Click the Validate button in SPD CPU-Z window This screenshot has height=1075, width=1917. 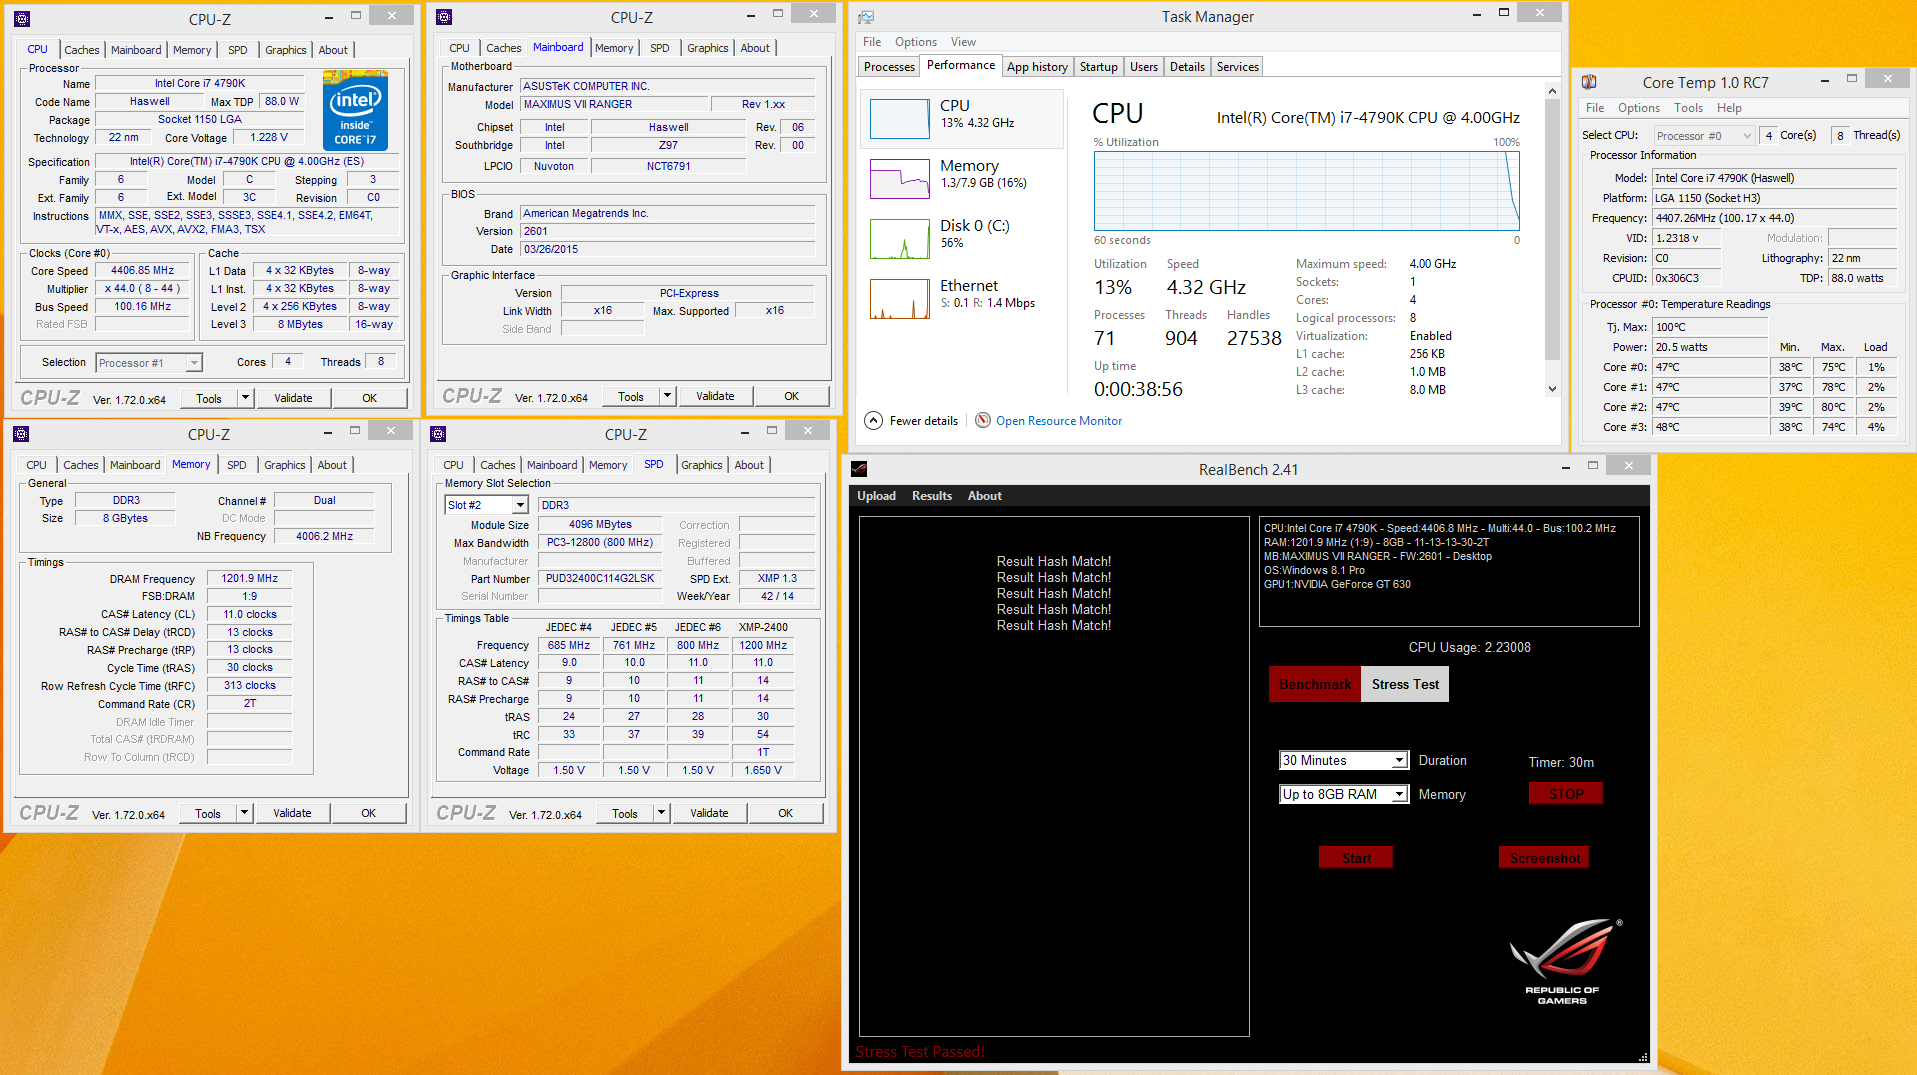pyautogui.click(x=709, y=813)
